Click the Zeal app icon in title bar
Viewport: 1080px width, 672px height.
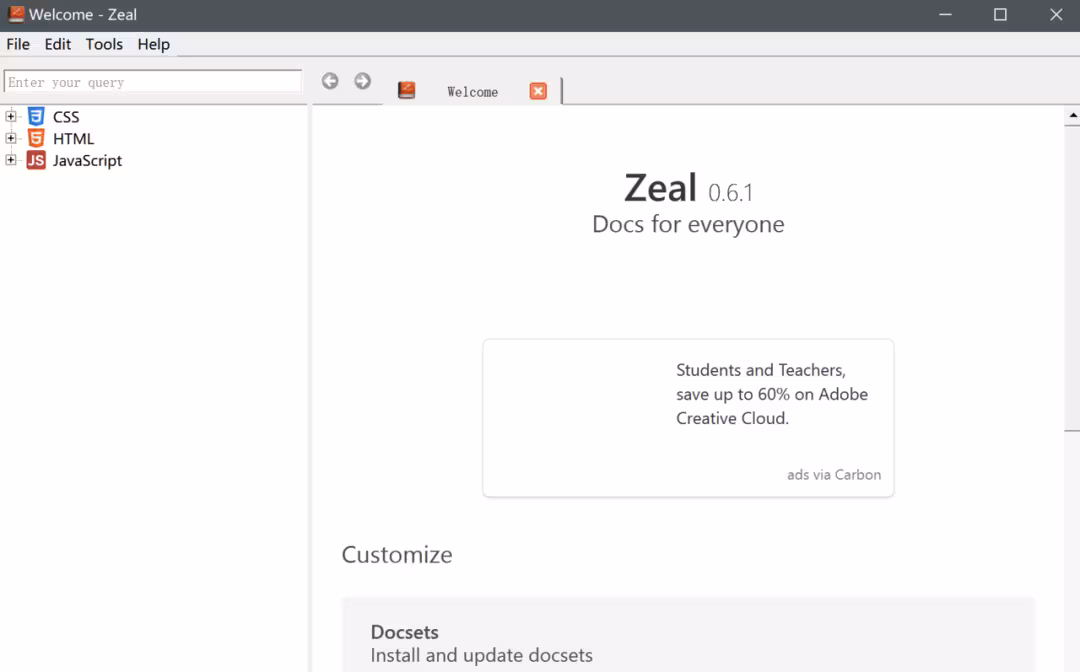click(16, 14)
